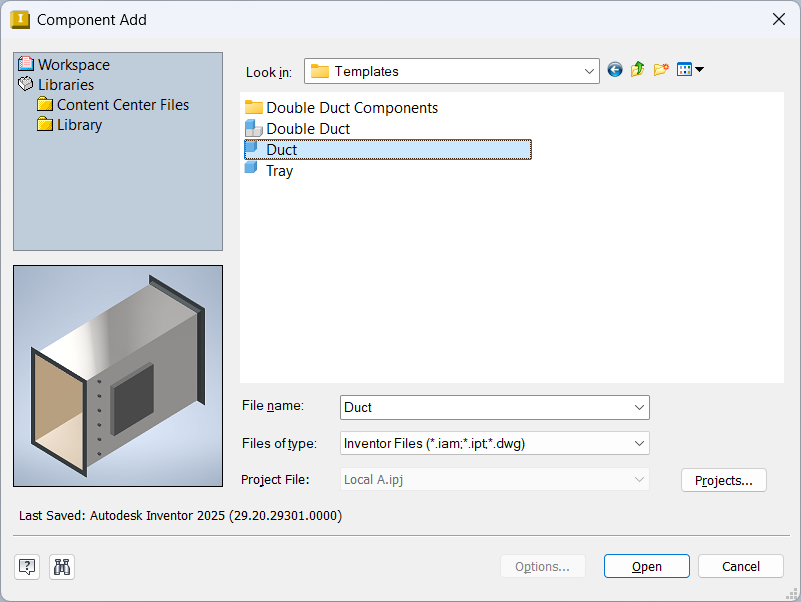Click the Go Back navigation icon

[614, 70]
